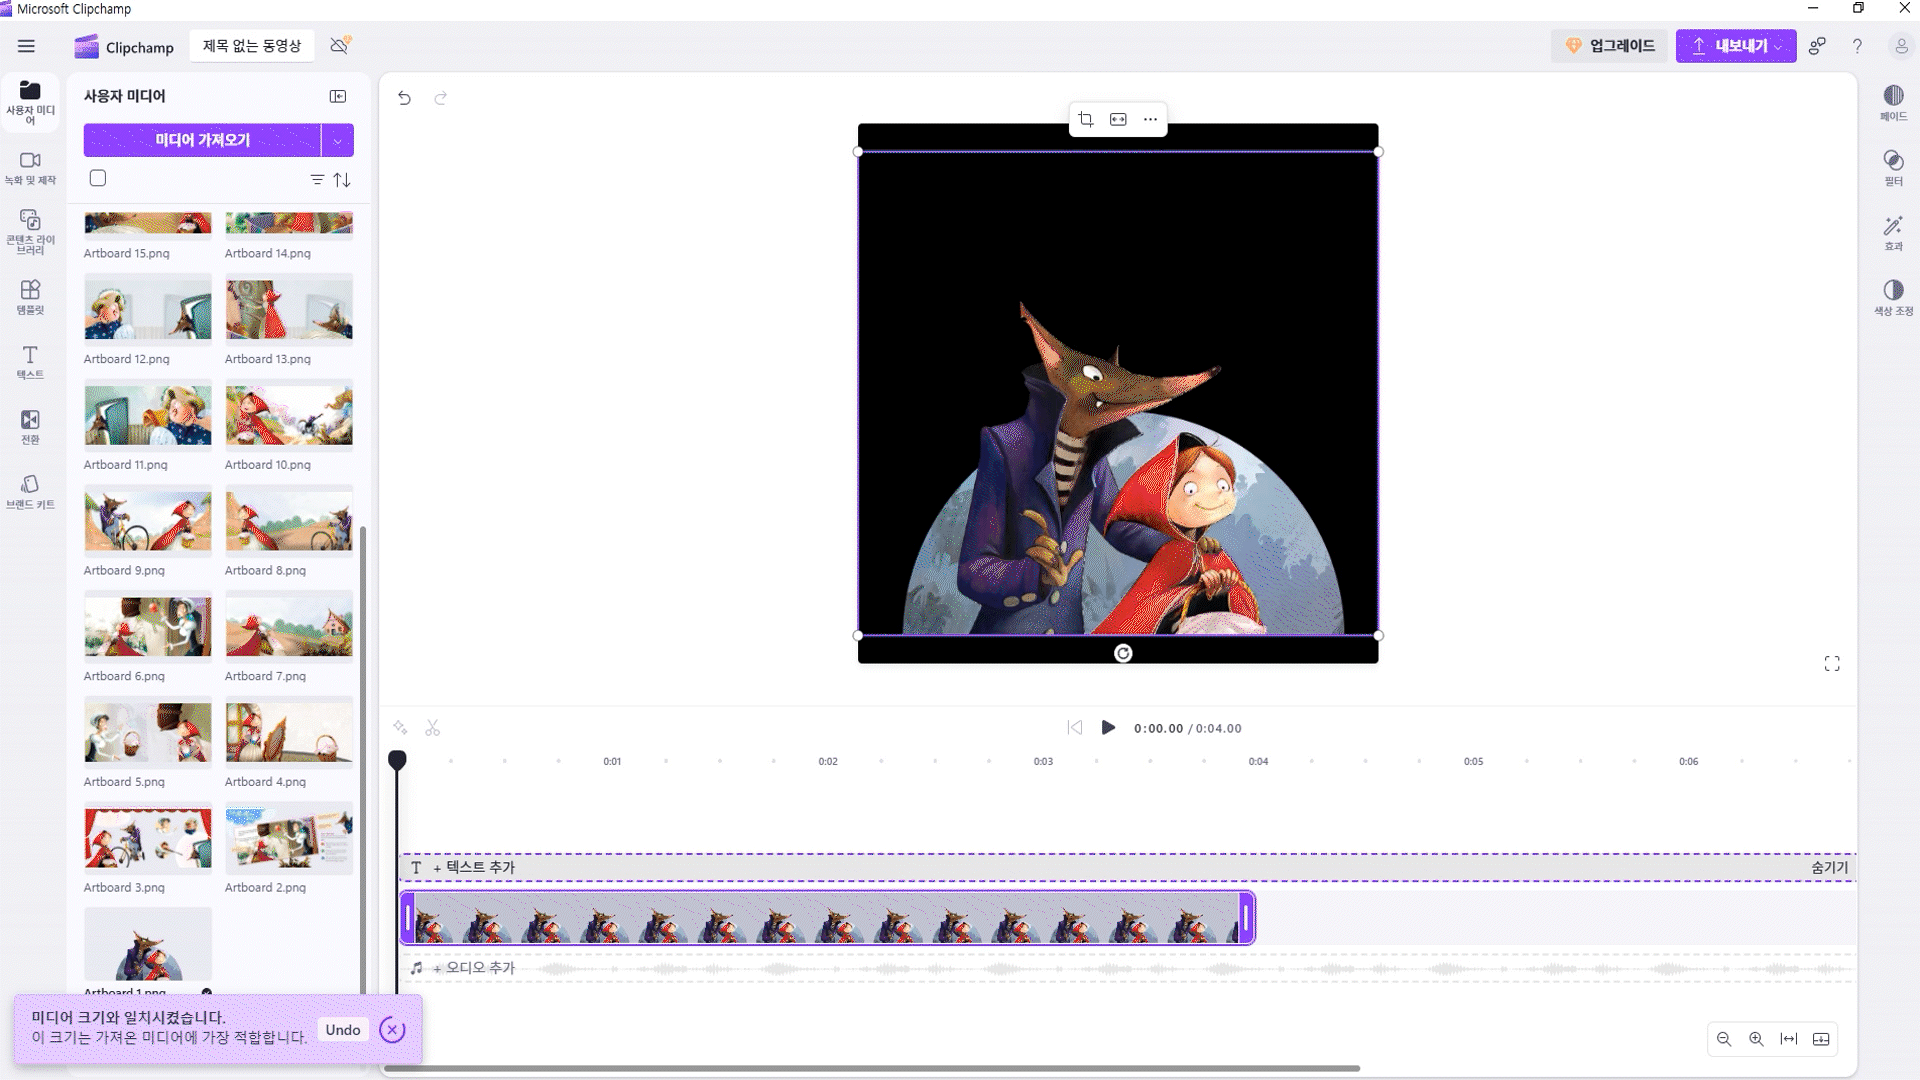Open the 효과 effects panel
The image size is (1920, 1080).
(1893, 233)
